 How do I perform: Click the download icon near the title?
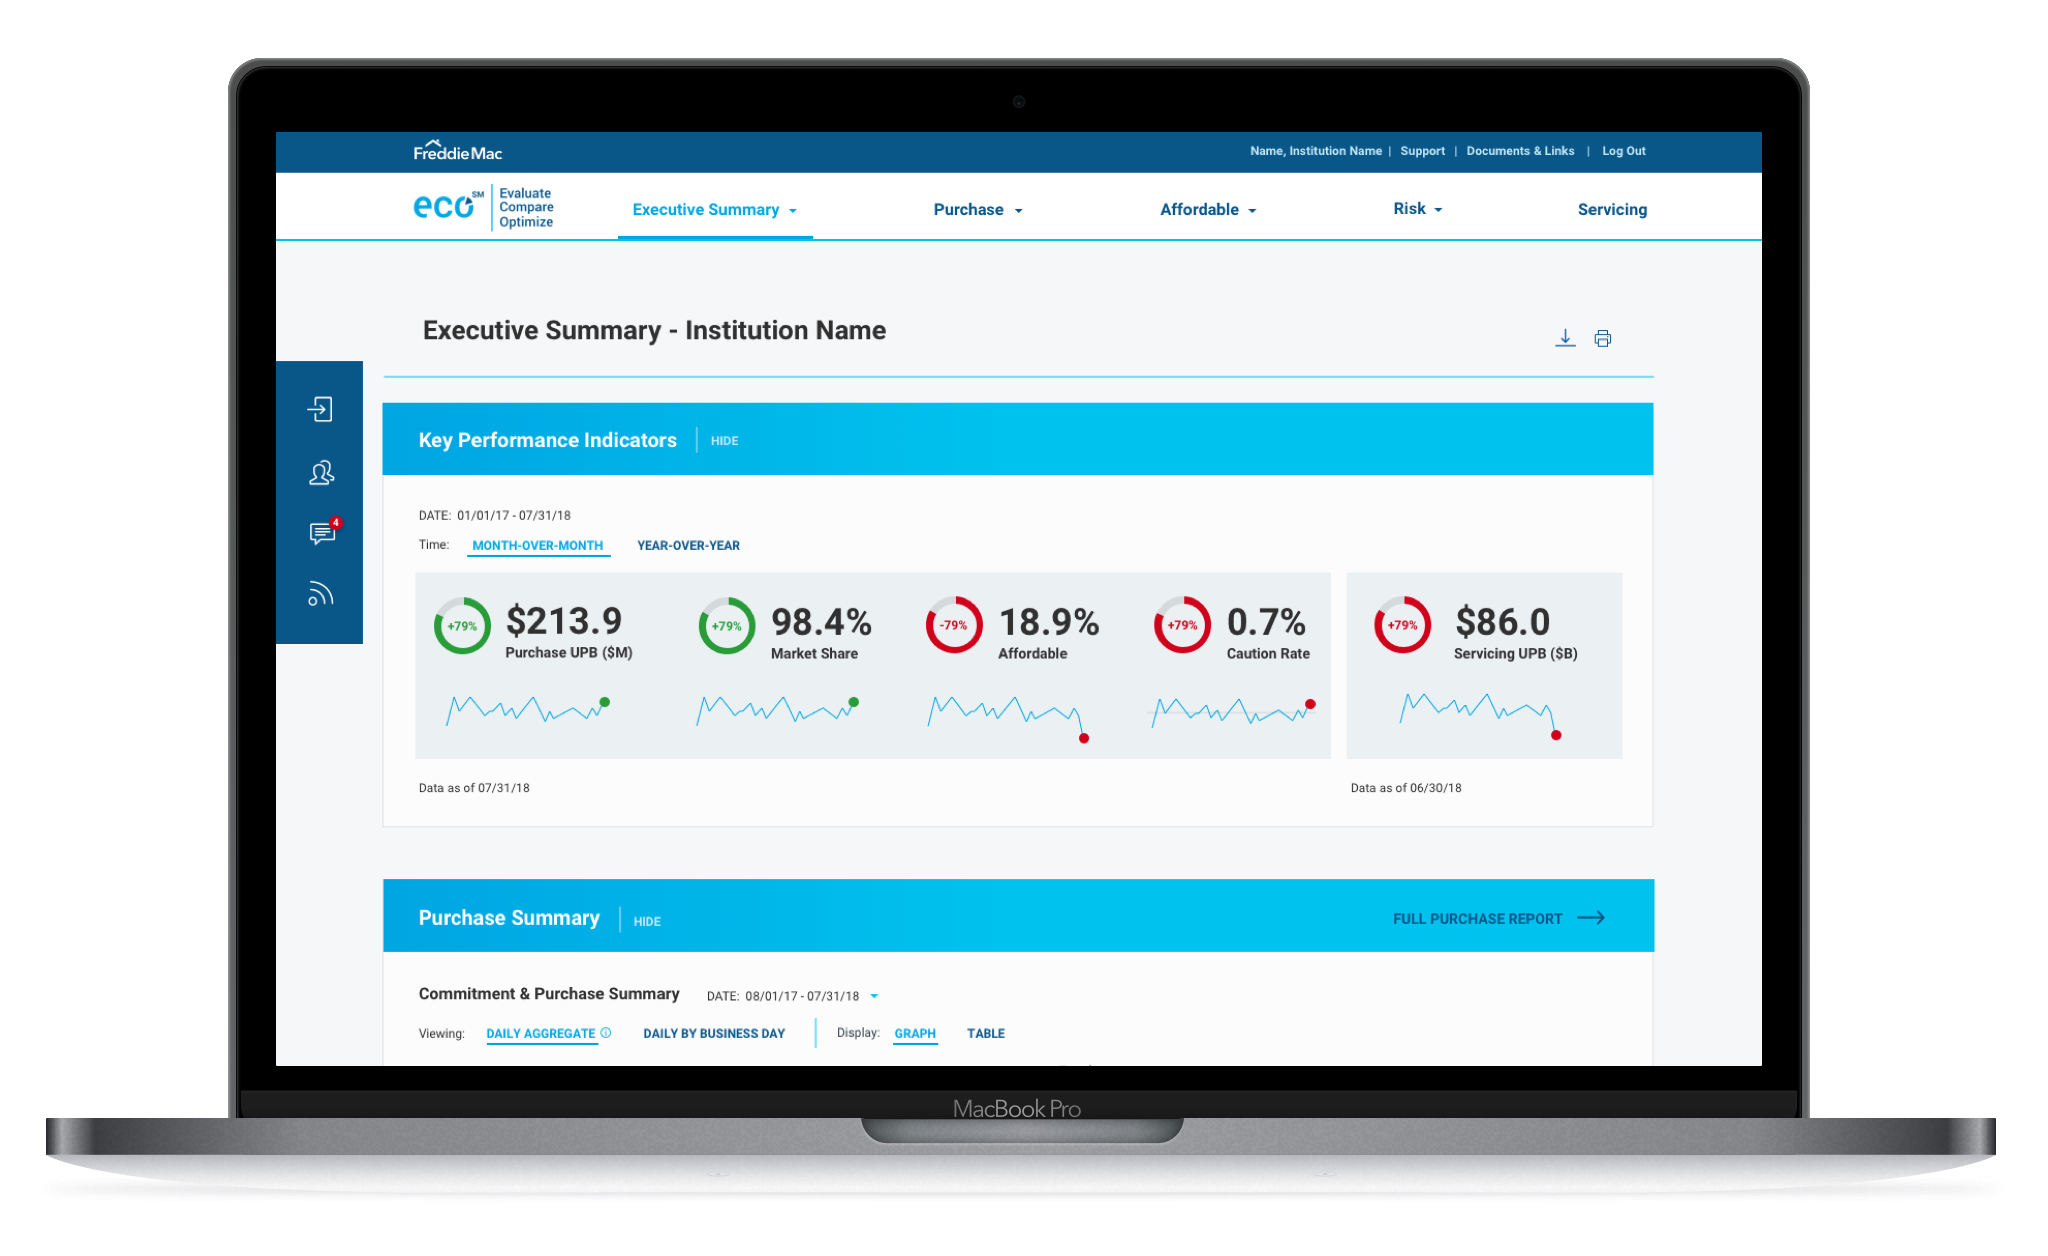pyautogui.click(x=1565, y=338)
